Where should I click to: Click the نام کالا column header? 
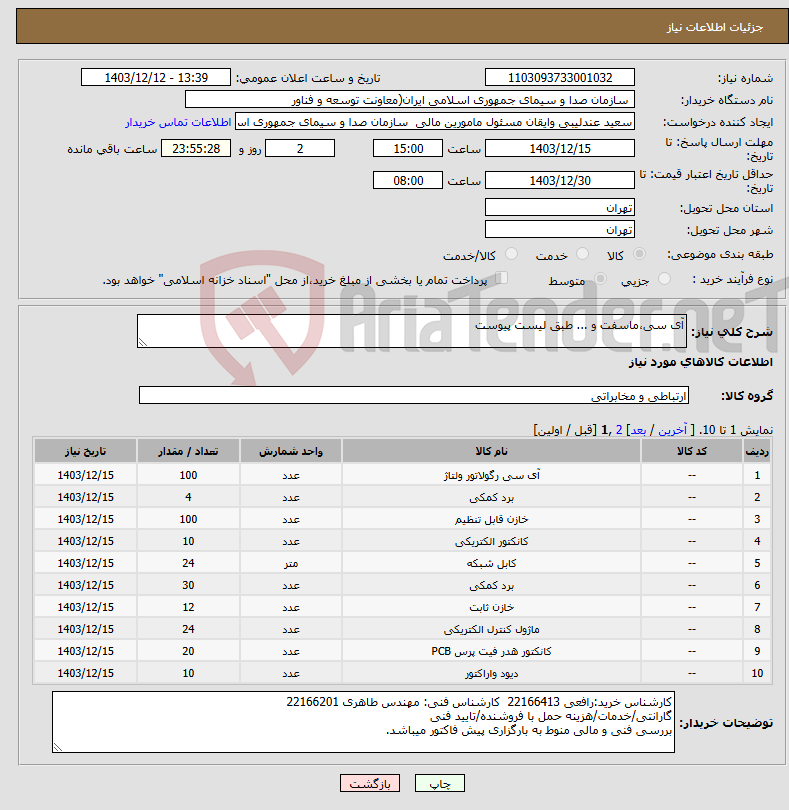tap(491, 451)
